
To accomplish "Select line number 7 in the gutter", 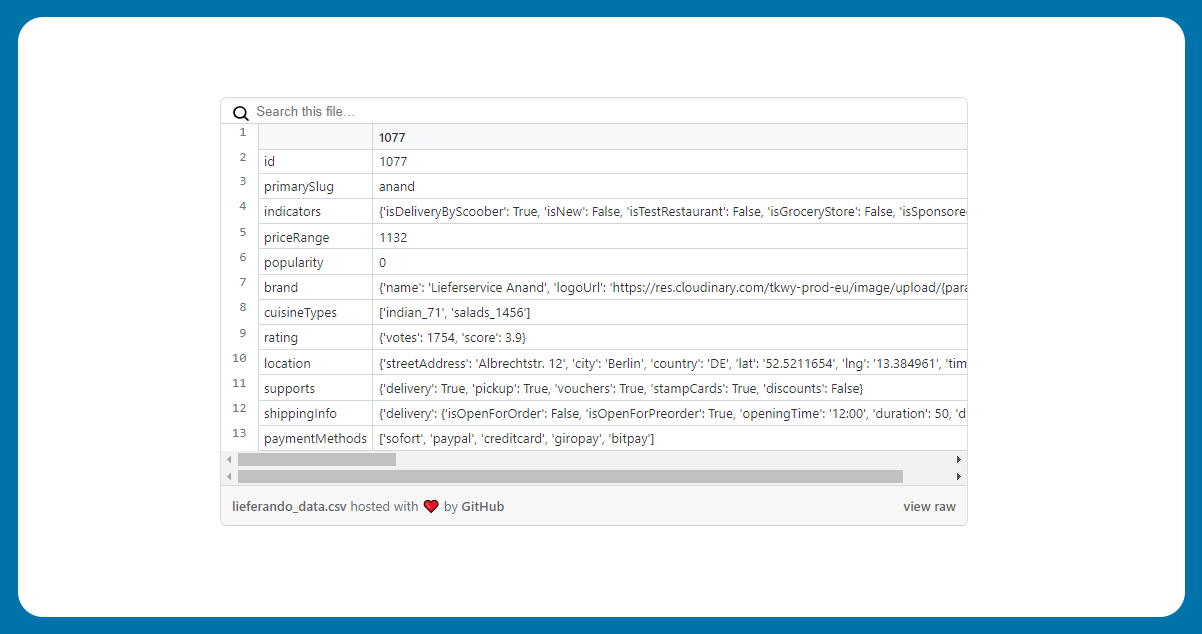I will 242,283.
